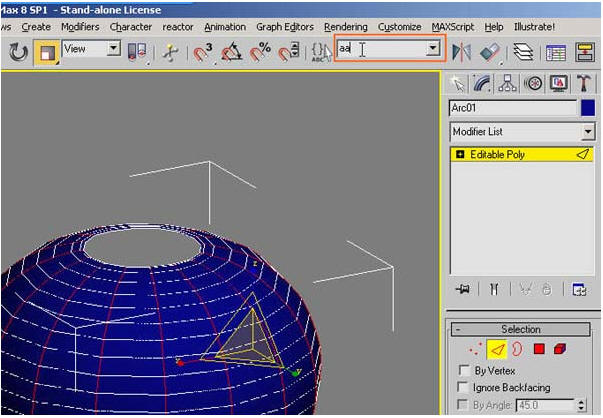Click Configure Modifier Sets icon

tap(579, 289)
